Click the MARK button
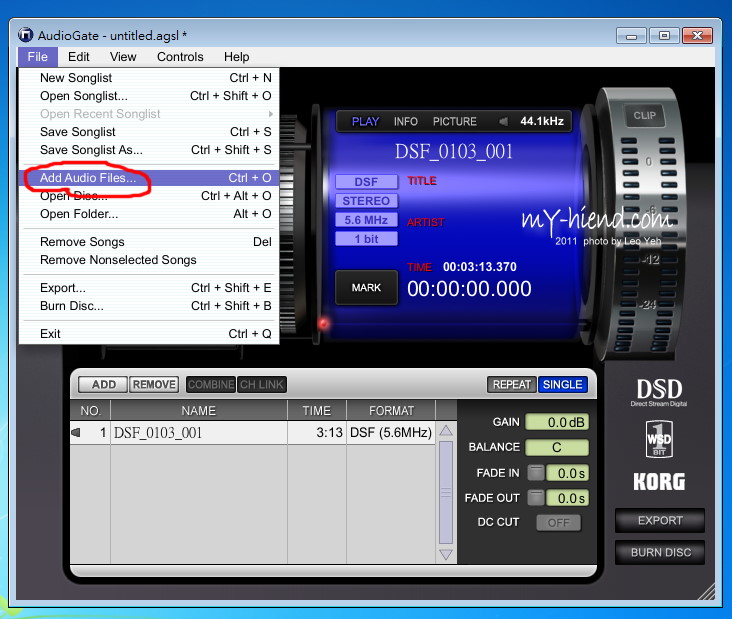 pyautogui.click(x=366, y=288)
